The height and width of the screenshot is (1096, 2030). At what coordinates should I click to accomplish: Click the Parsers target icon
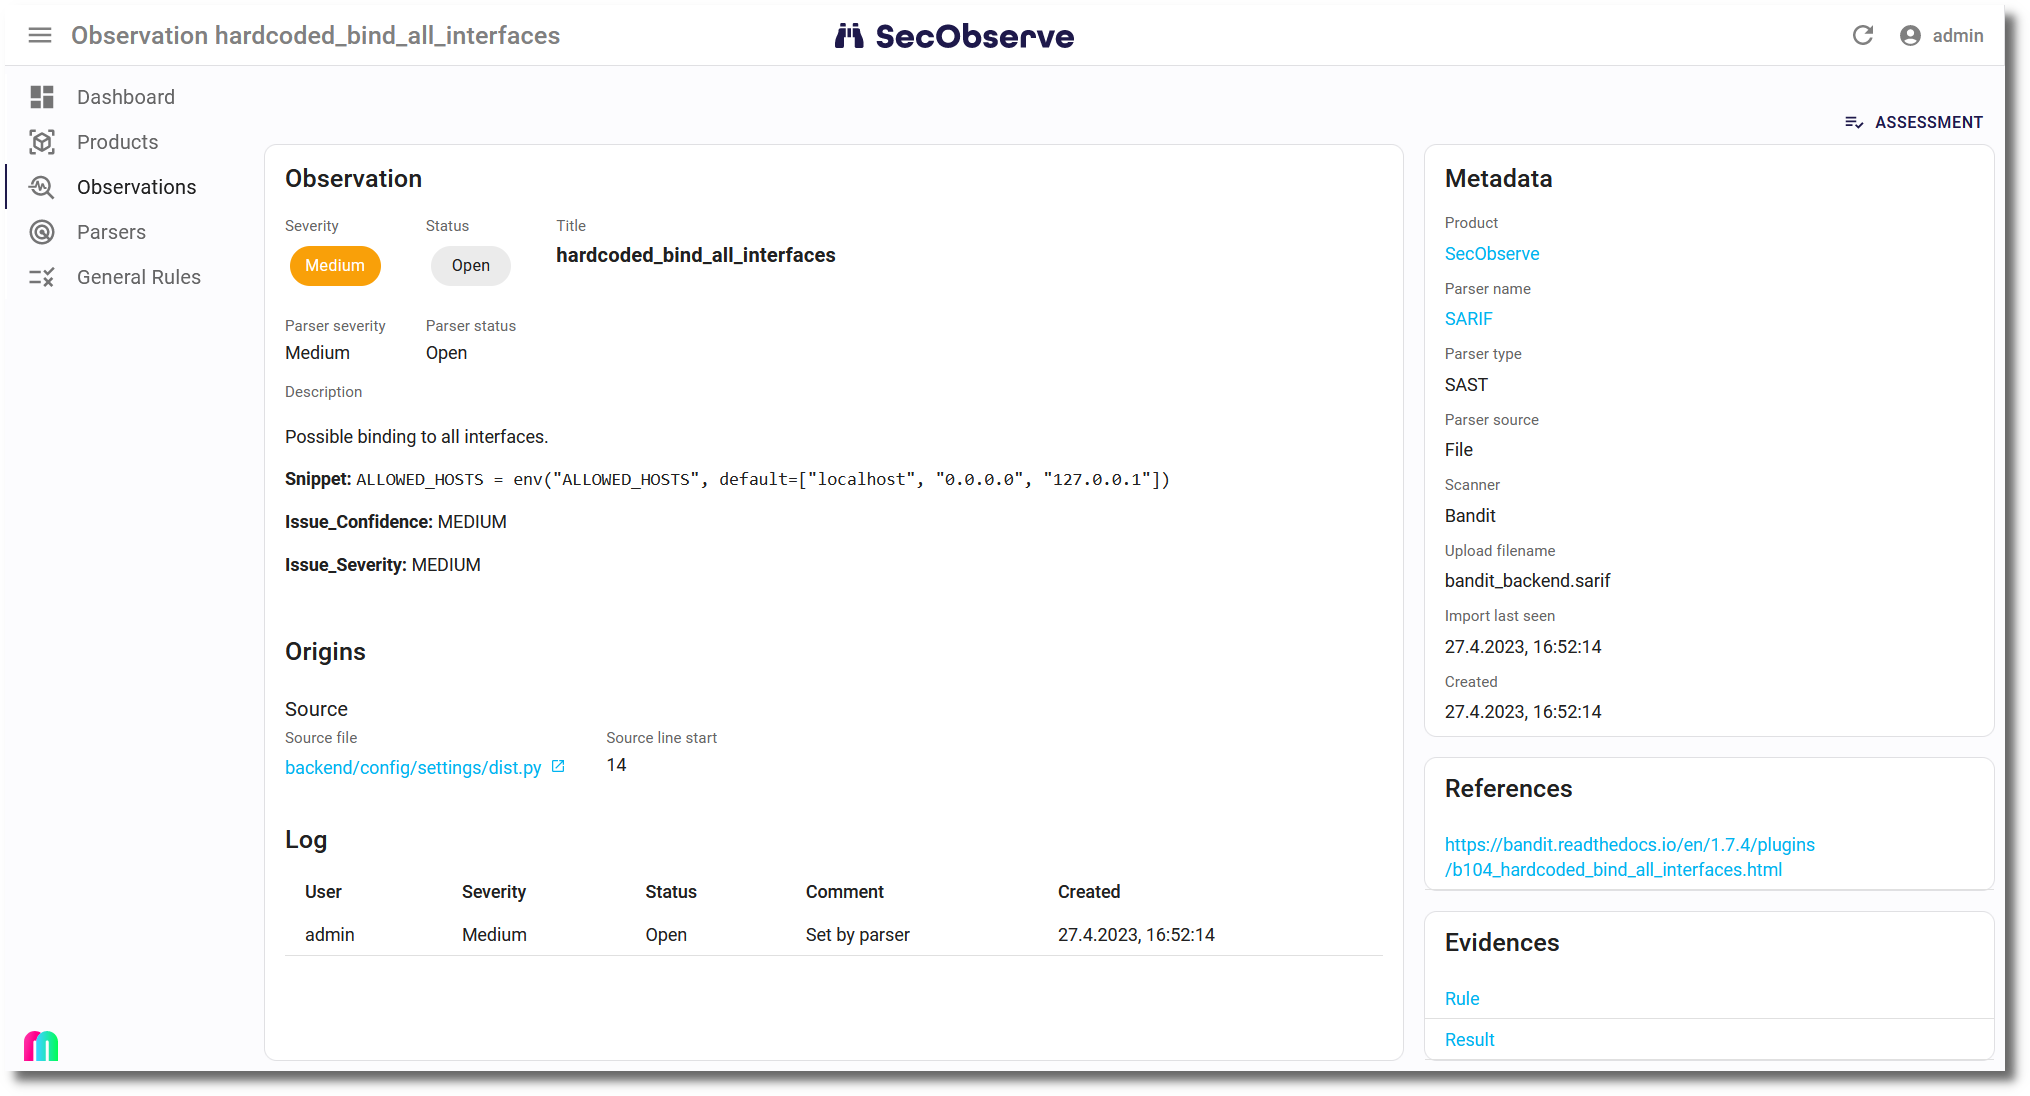[x=42, y=232]
